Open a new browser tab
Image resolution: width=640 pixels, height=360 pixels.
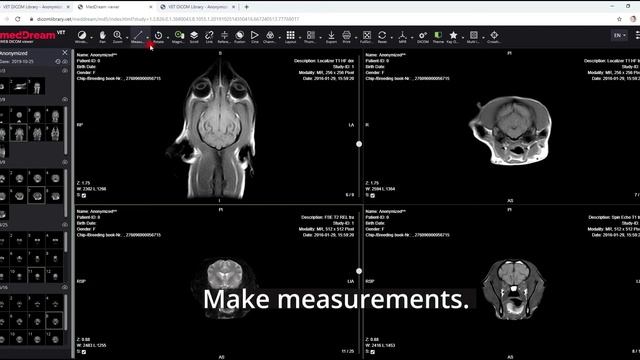[x=247, y=7]
